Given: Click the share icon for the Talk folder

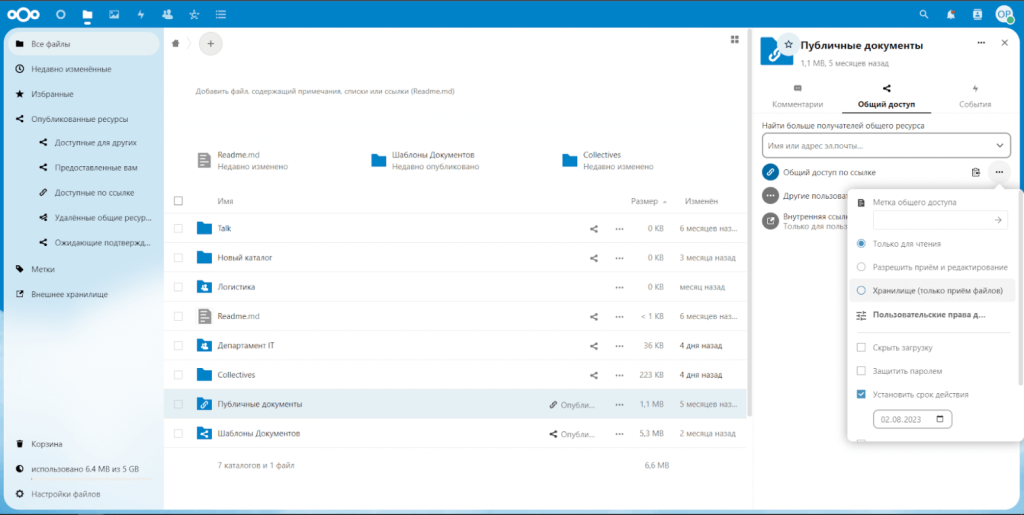Looking at the screenshot, I should (x=594, y=228).
